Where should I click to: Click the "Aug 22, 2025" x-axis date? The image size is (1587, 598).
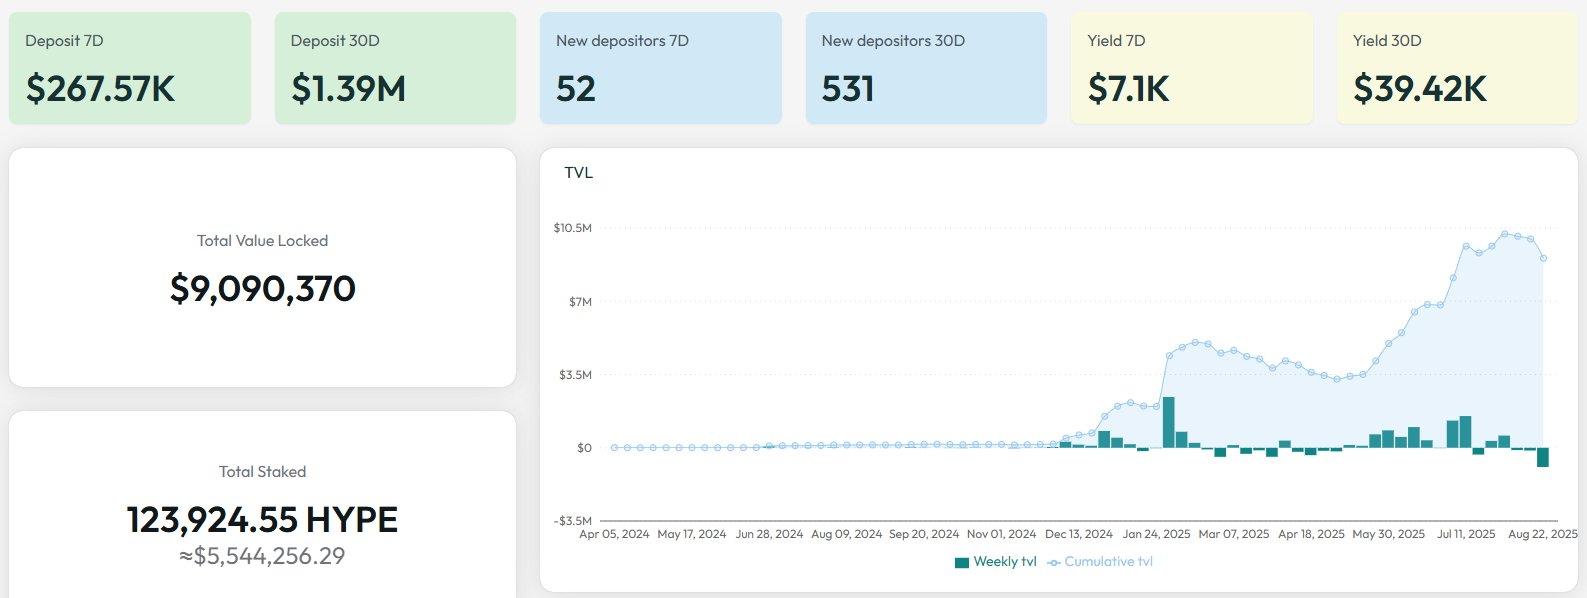[x=1543, y=534]
